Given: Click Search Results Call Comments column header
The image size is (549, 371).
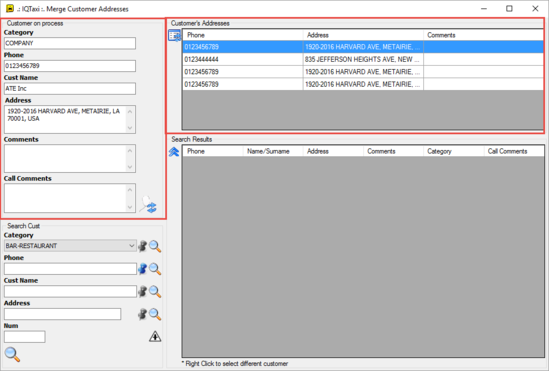Looking at the screenshot, I should pos(514,151).
